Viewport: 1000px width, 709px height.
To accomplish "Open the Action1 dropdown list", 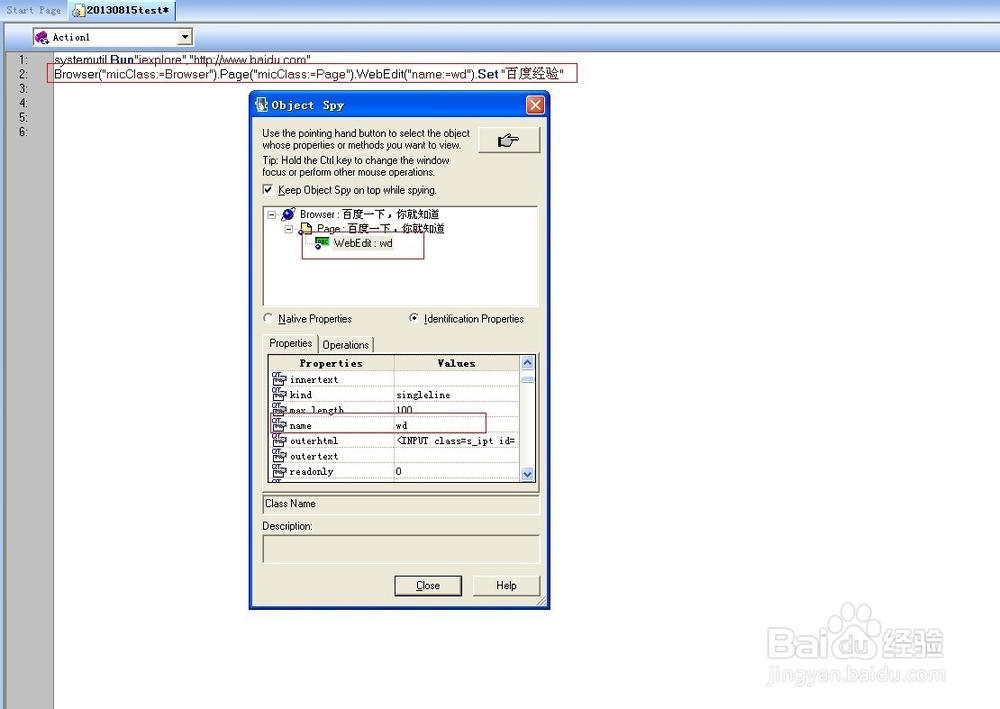I will coord(185,37).
